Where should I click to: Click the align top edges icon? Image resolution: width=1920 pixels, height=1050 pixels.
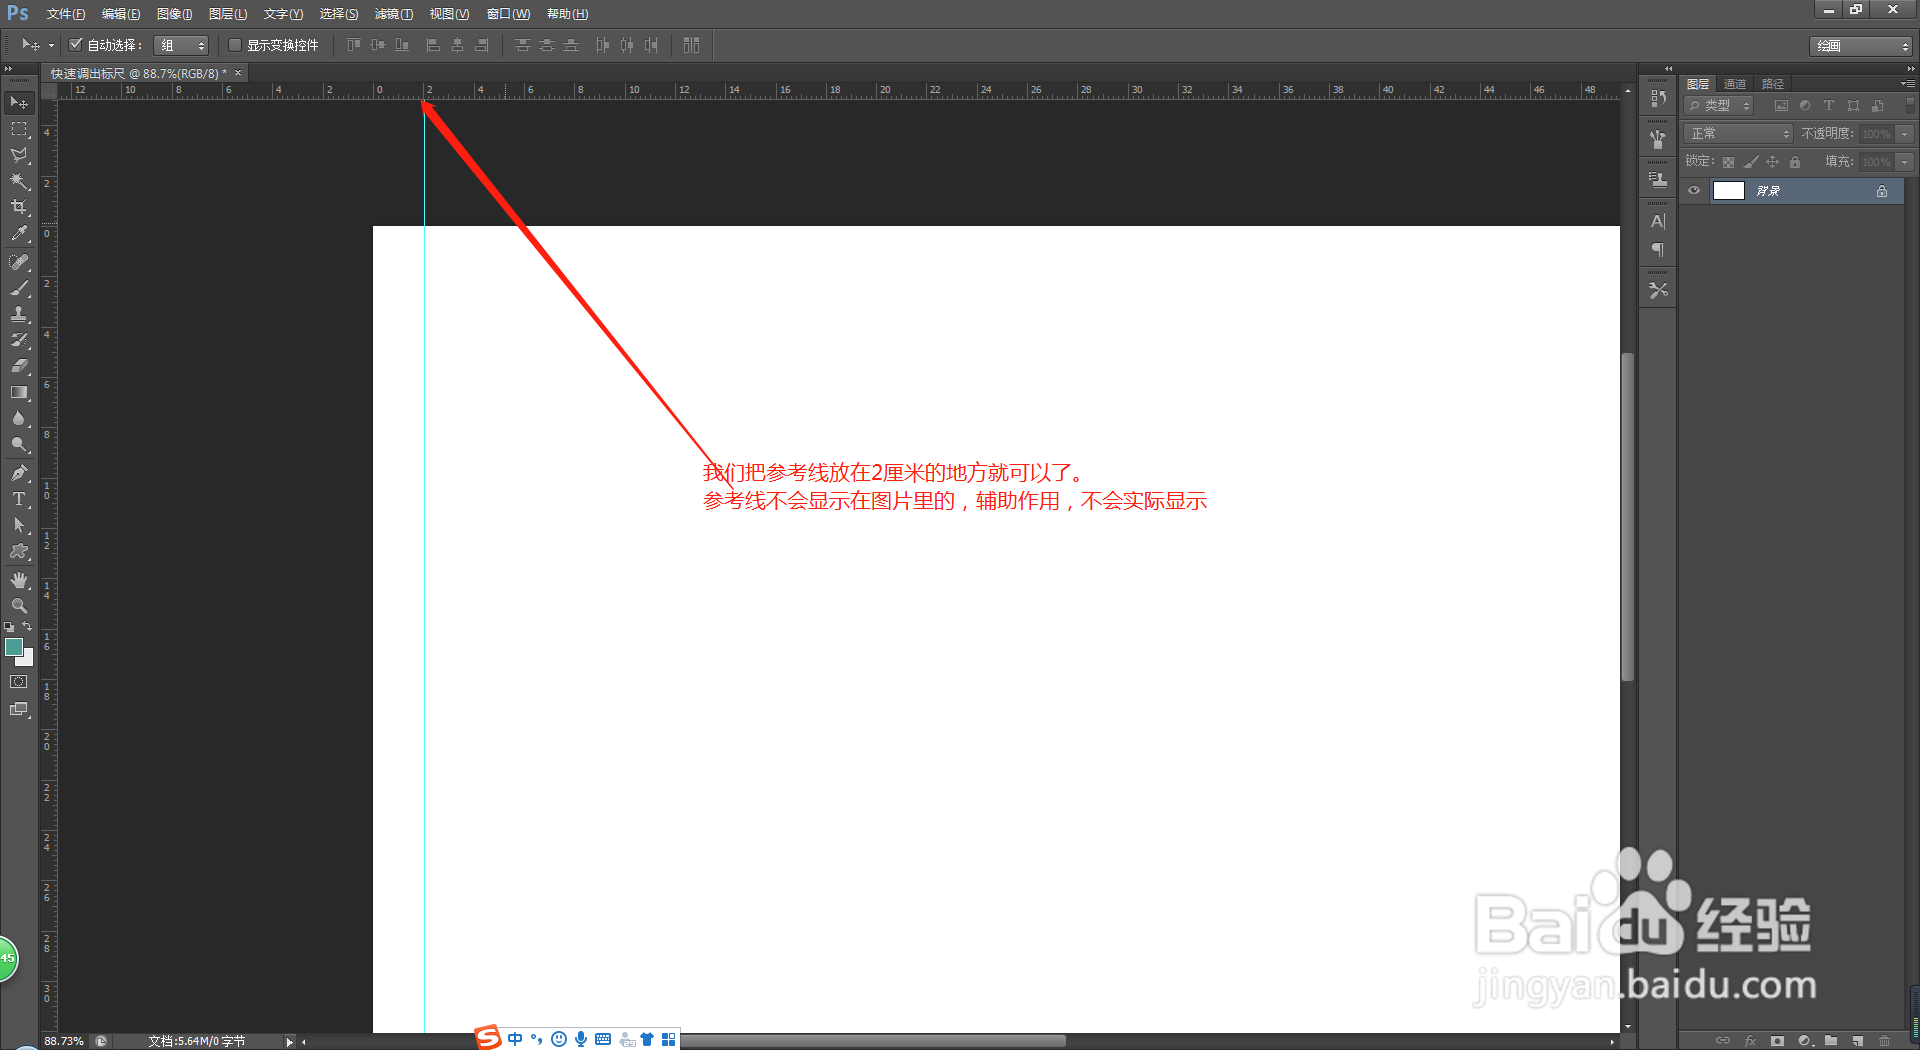(x=354, y=45)
